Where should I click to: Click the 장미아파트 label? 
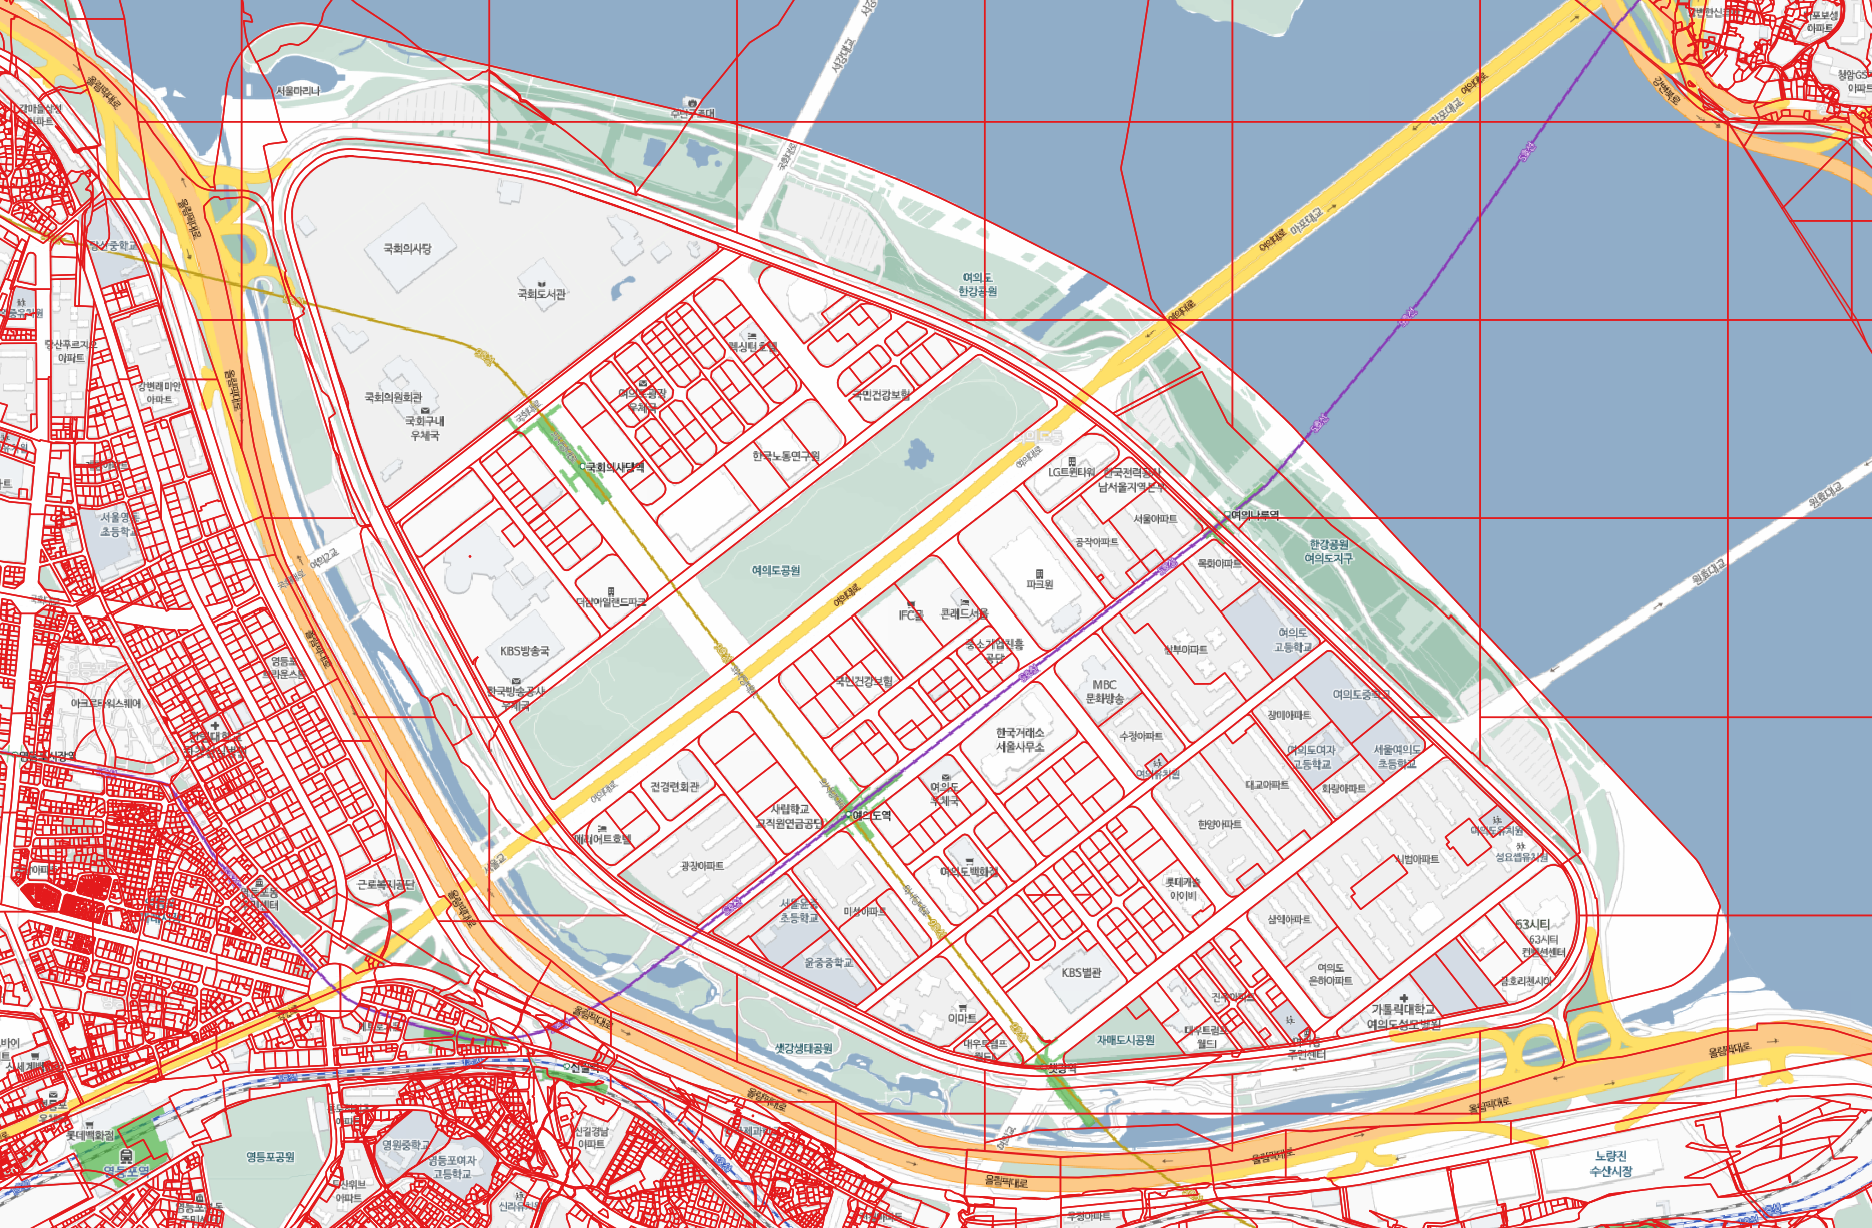pyautogui.click(x=1289, y=715)
